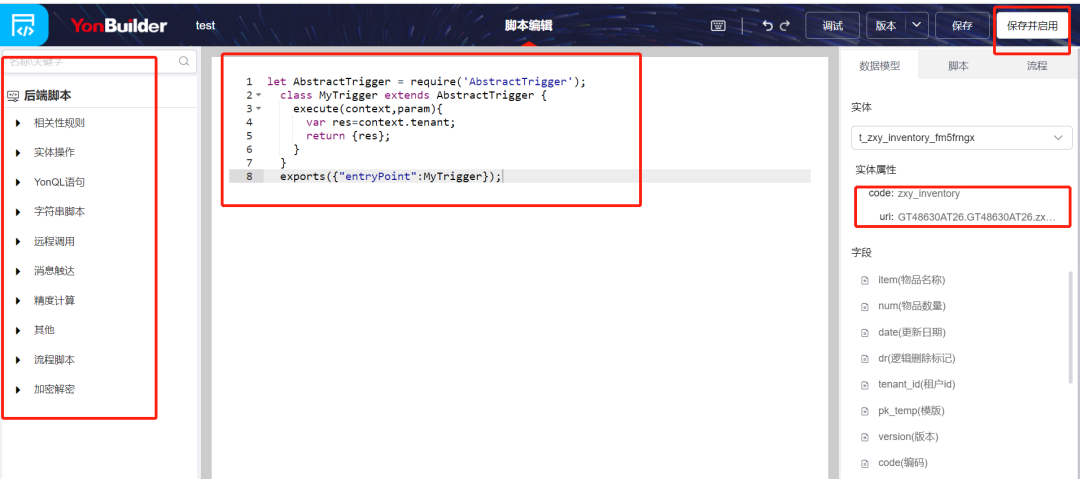
Task: Select the tenant_id(租户id) field
Action: tap(916, 385)
